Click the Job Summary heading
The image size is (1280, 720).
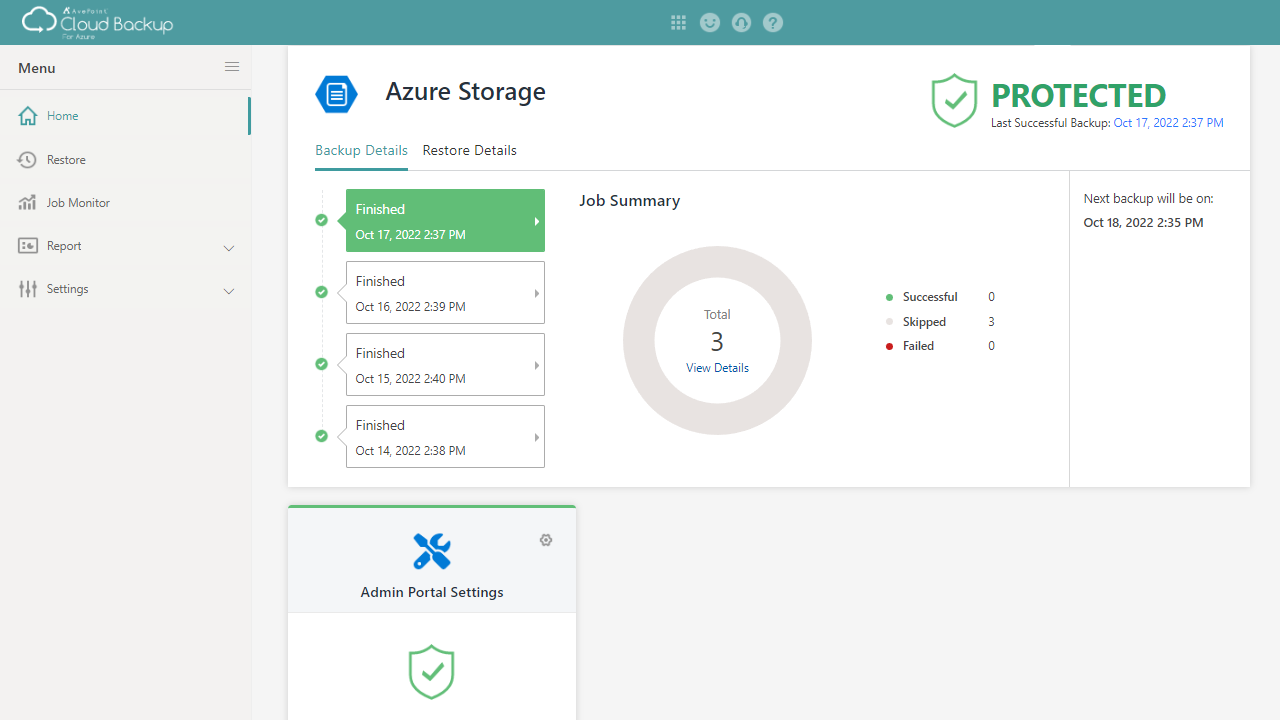pos(629,201)
